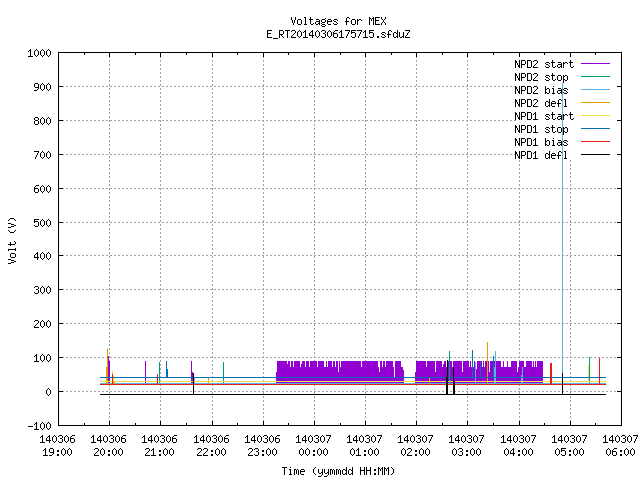Click the y-axis tick value 900
This screenshot has height=480, width=640.
tap(42, 87)
